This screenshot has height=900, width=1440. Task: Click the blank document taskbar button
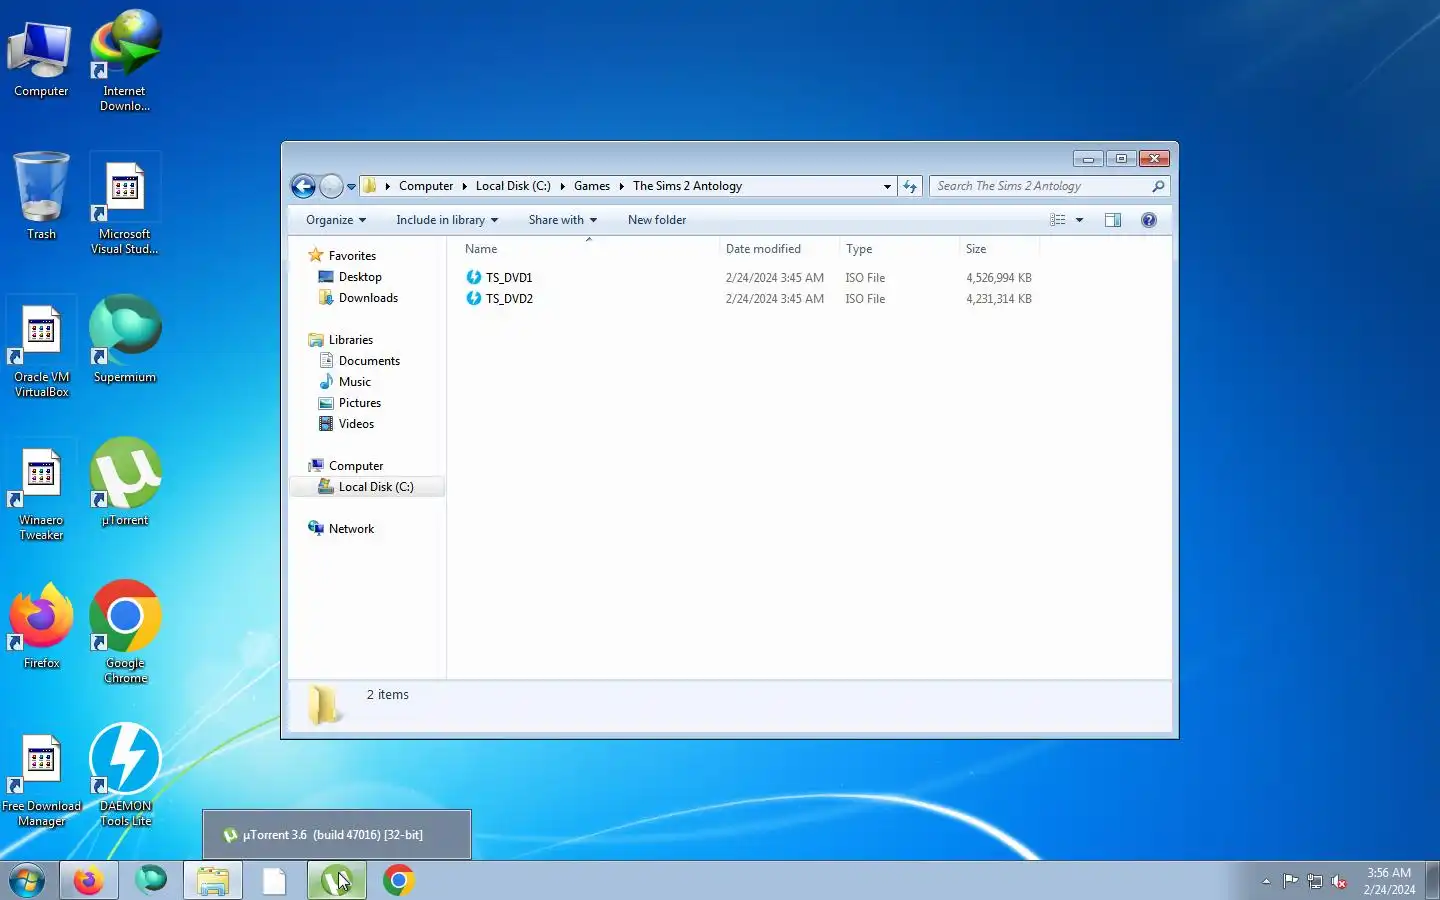tap(274, 881)
